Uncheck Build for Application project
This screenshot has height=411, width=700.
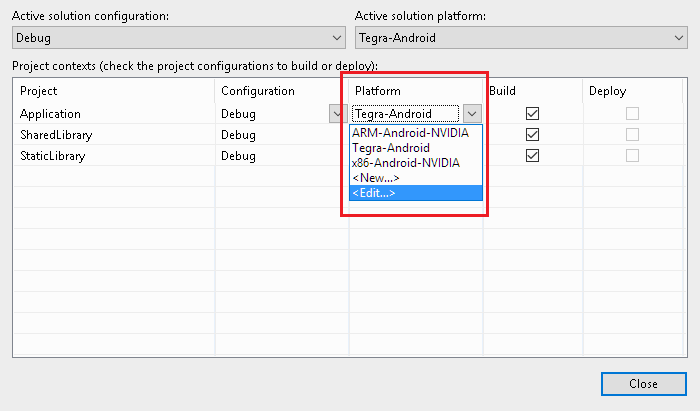tap(532, 113)
